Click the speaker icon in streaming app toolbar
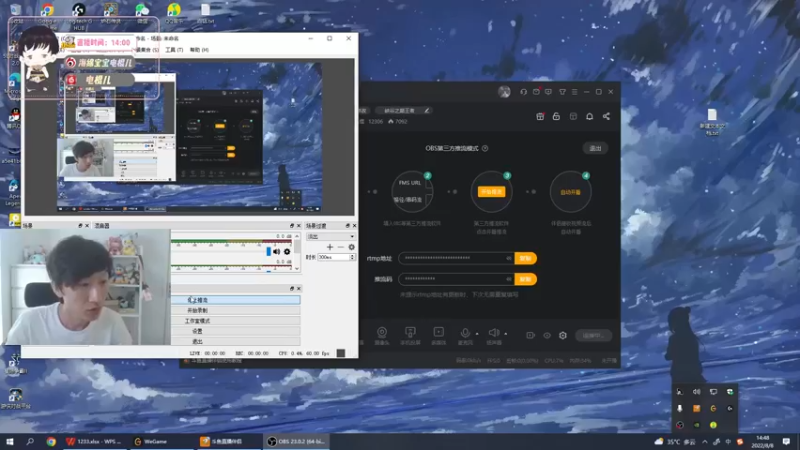The image size is (800, 450). pos(493,333)
